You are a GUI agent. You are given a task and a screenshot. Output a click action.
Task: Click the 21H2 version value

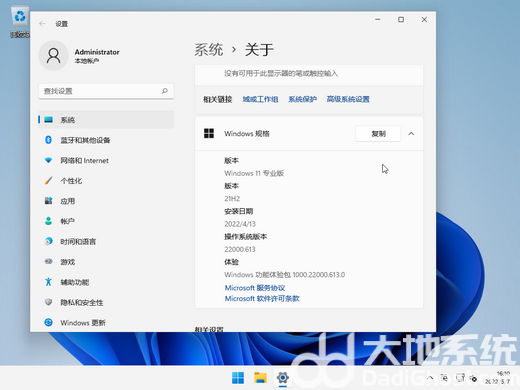[232, 199]
